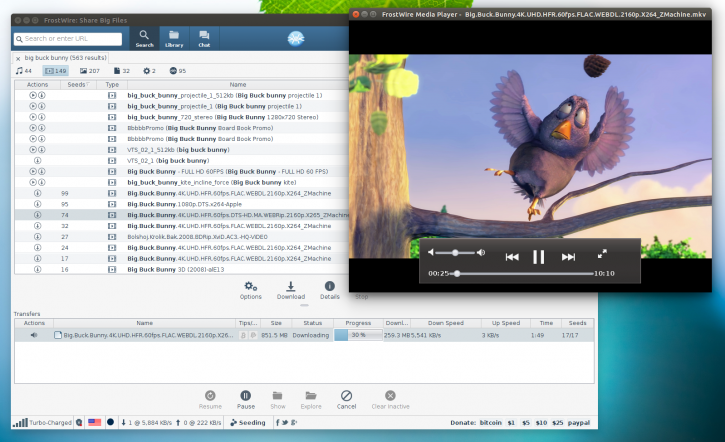
Task: Sort results by Name column header
Action: [x=238, y=85]
